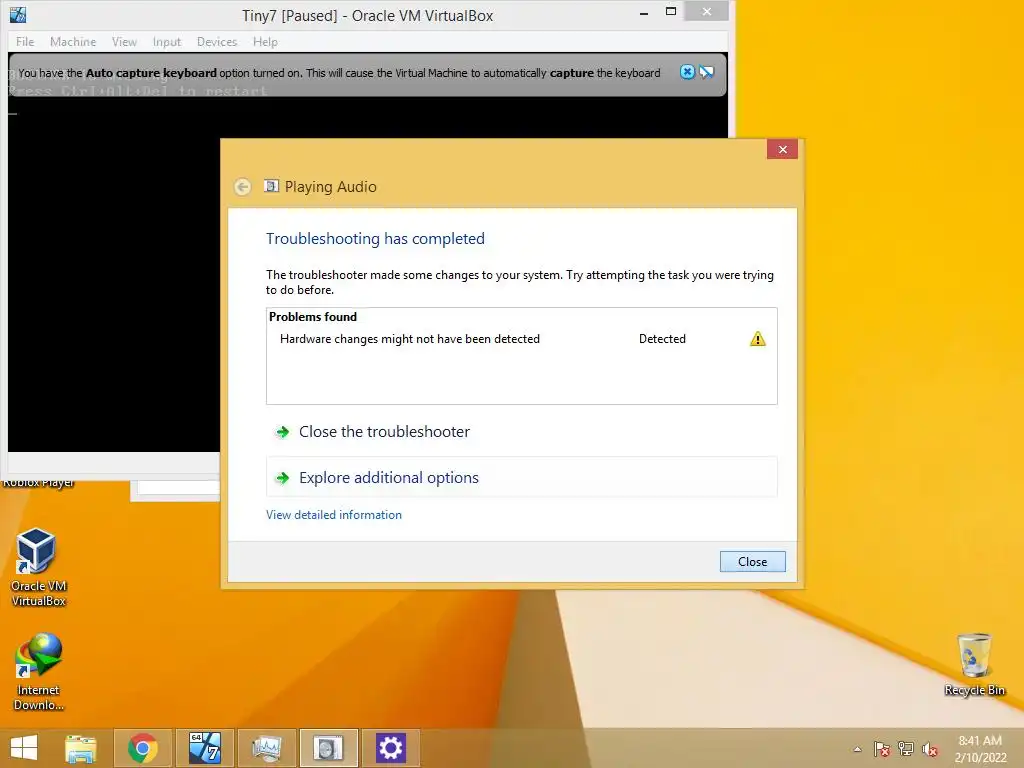
Task: Click the back arrow in Playing Audio troubleshooter
Action: pyautogui.click(x=242, y=187)
